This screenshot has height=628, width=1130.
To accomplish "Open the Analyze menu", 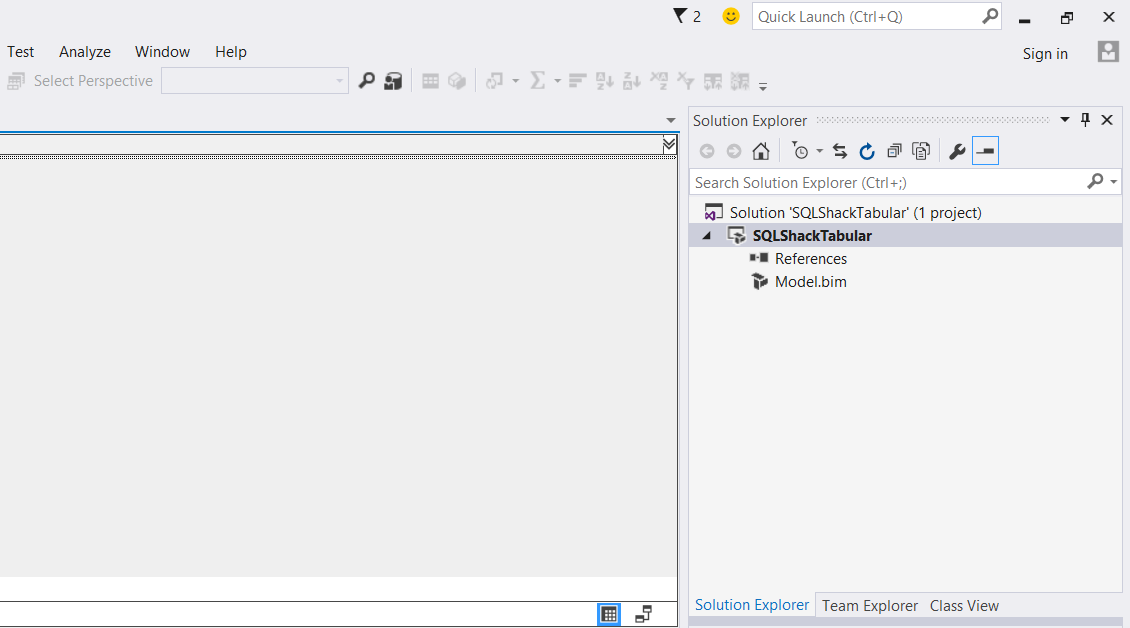I will pyautogui.click(x=85, y=52).
